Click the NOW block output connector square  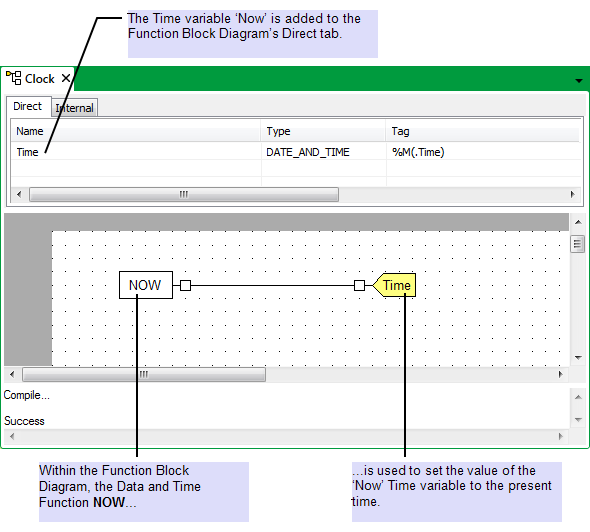click(185, 285)
